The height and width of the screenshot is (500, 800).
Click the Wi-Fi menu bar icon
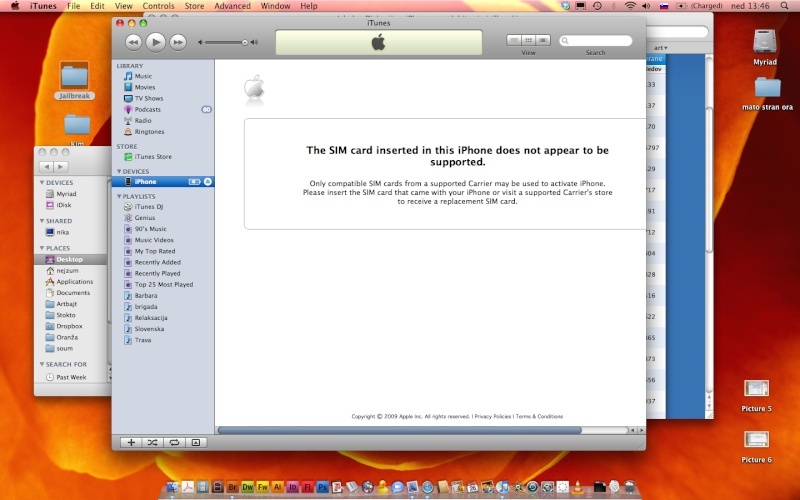coord(631,6)
